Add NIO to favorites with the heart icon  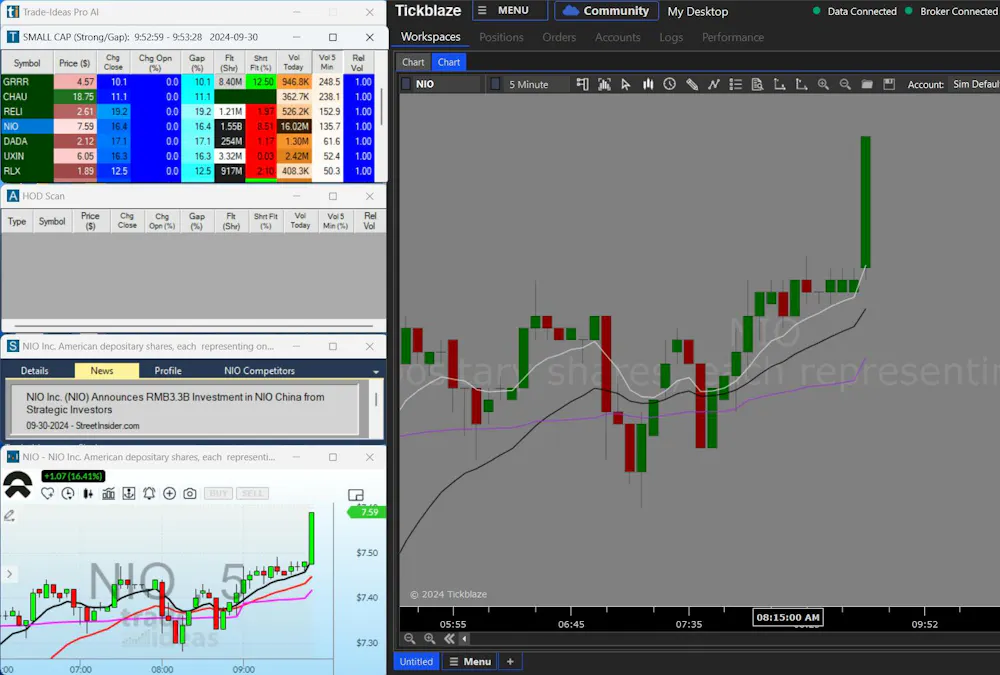click(47, 493)
